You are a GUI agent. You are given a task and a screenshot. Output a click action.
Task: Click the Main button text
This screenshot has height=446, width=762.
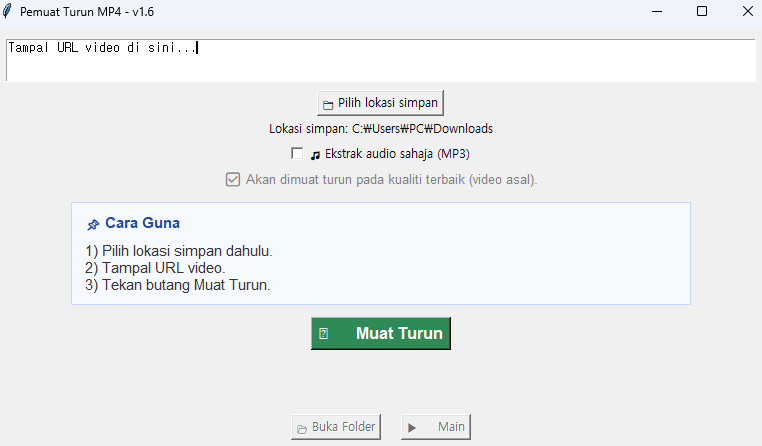(451, 427)
